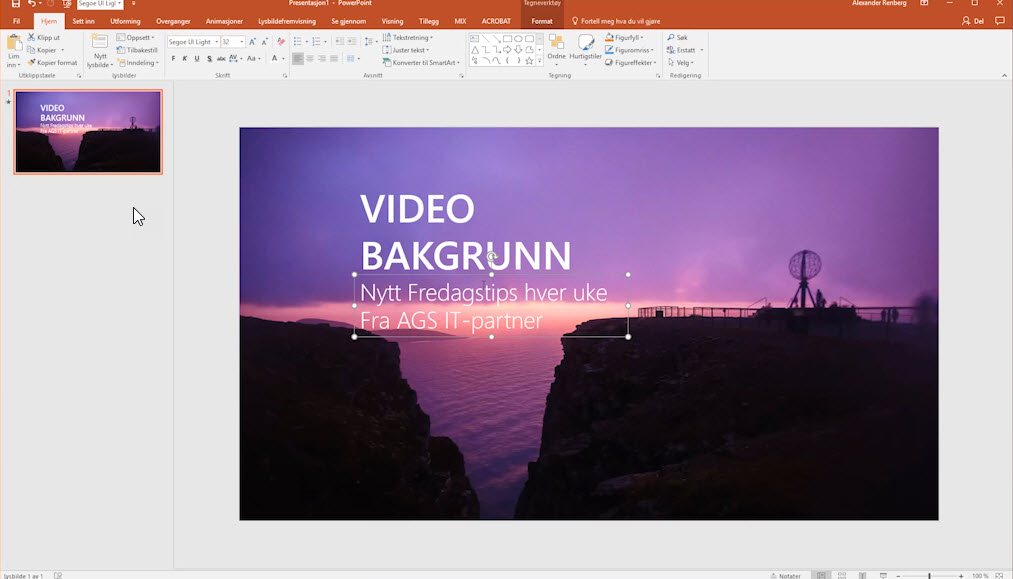1013x579 pixels.
Task: Select the right arrow shape in gallery
Action: [508, 50]
